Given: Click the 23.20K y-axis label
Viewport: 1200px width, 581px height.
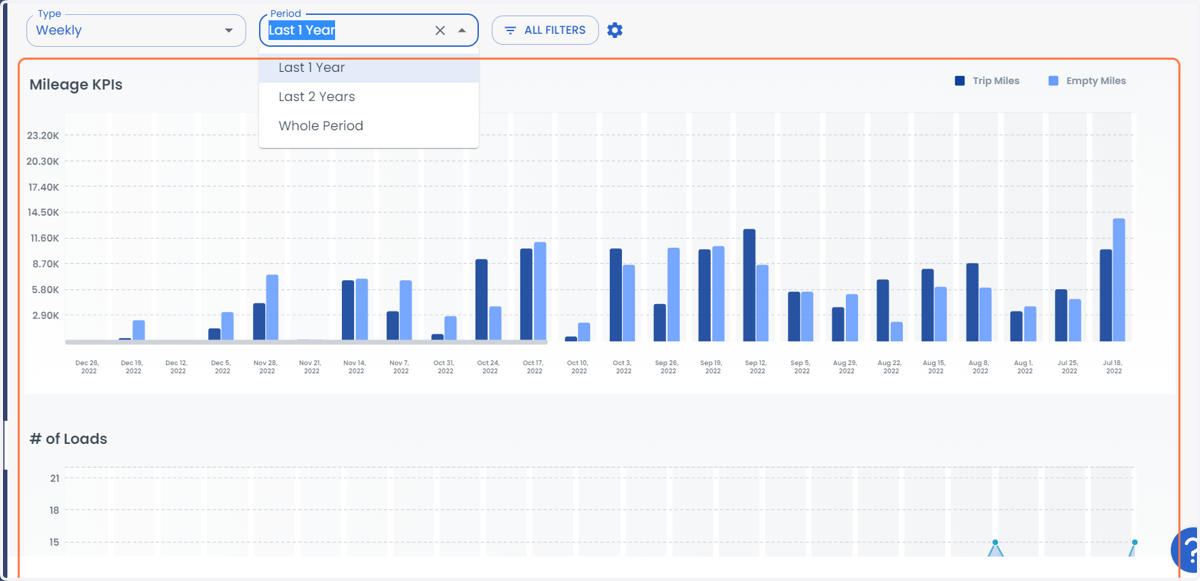Looking at the screenshot, I should click(x=43, y=136).
